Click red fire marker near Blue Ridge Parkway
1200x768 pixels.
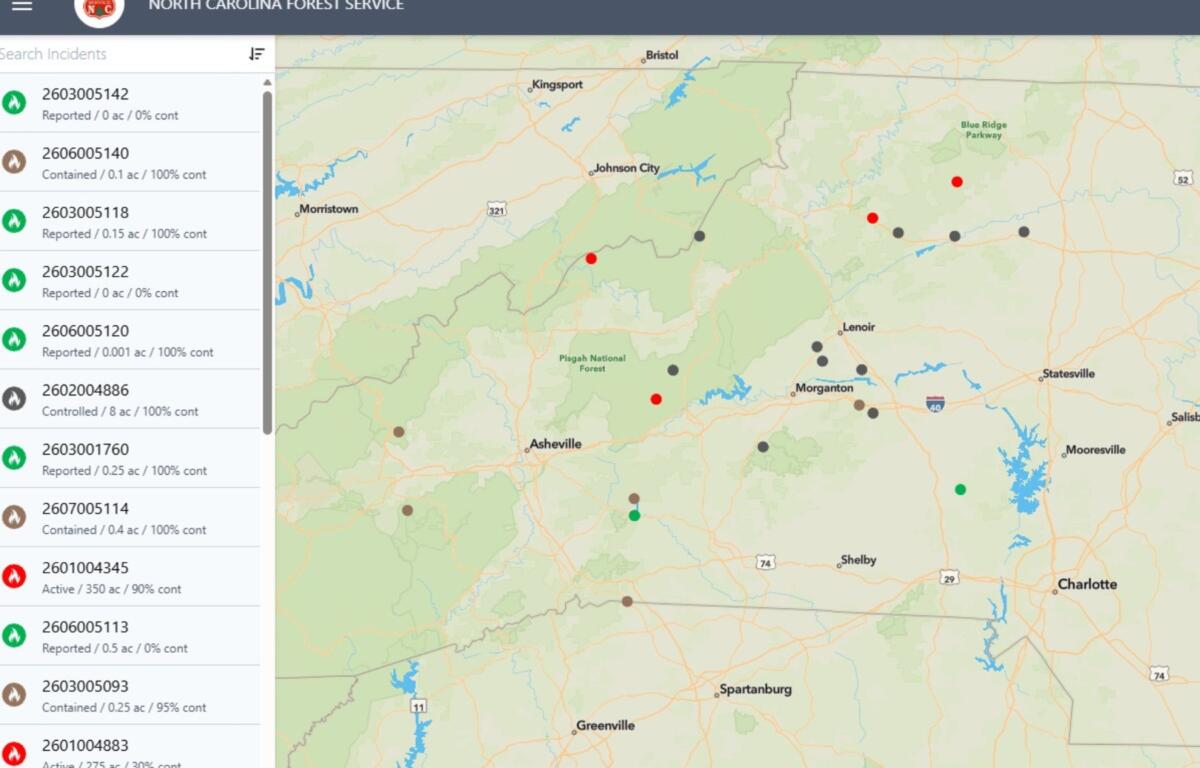click(x=957, y=182)
